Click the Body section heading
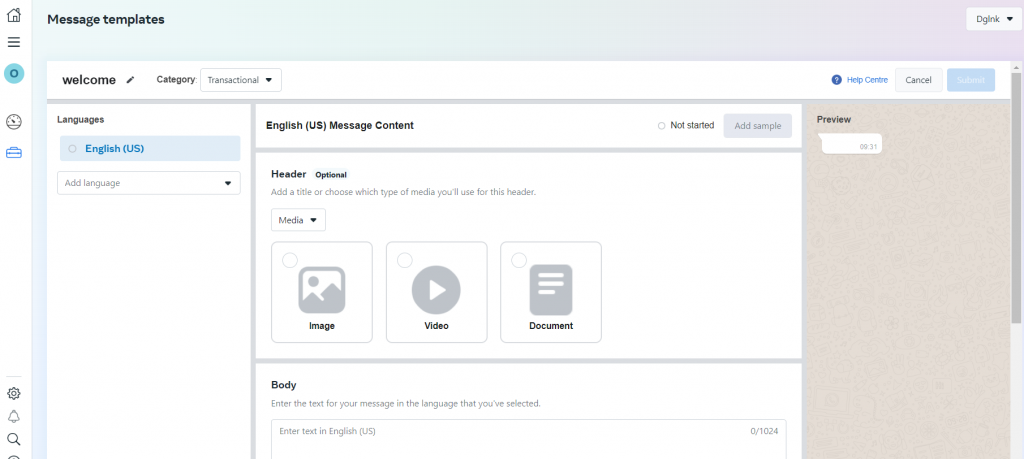This screenshot has height=459, width=1024. point(284,385)
